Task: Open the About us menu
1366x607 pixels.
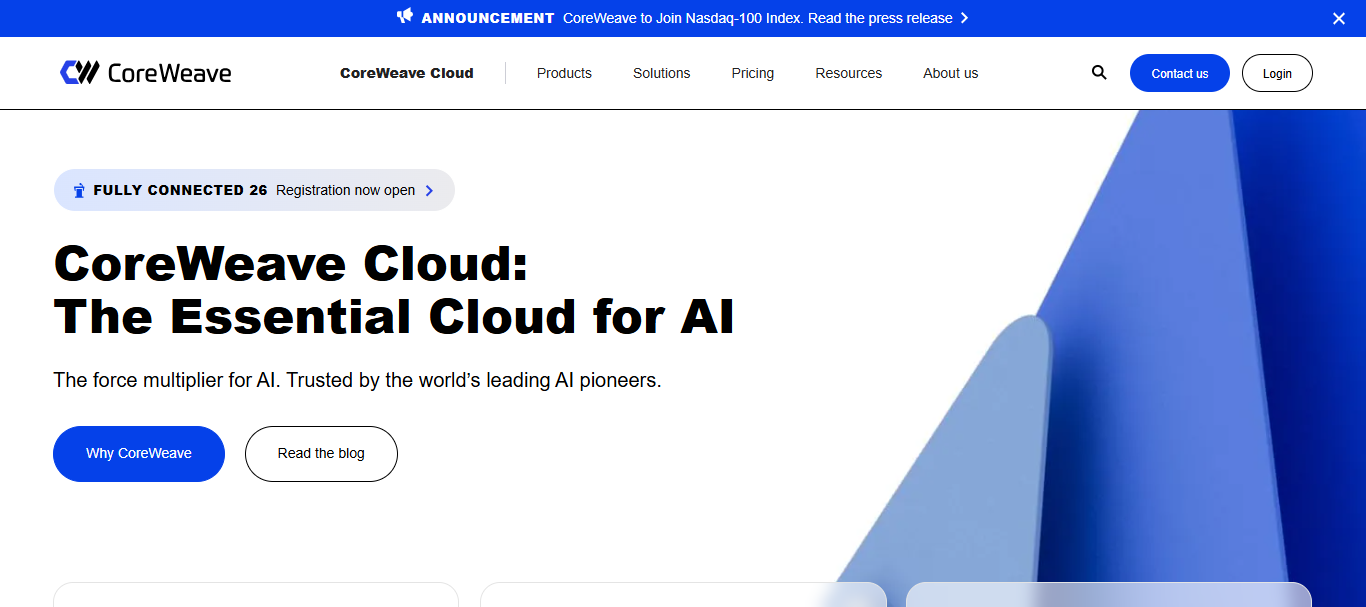Action: pos(951,73)
